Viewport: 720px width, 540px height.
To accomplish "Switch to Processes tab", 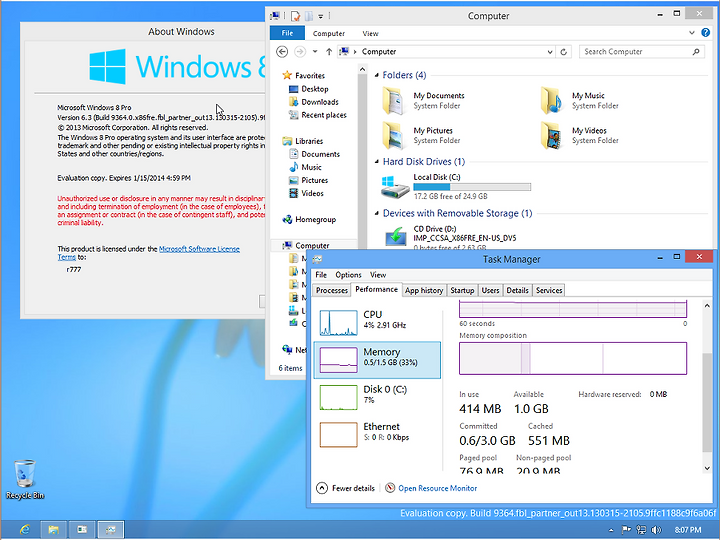I will (x=332, y=290).
